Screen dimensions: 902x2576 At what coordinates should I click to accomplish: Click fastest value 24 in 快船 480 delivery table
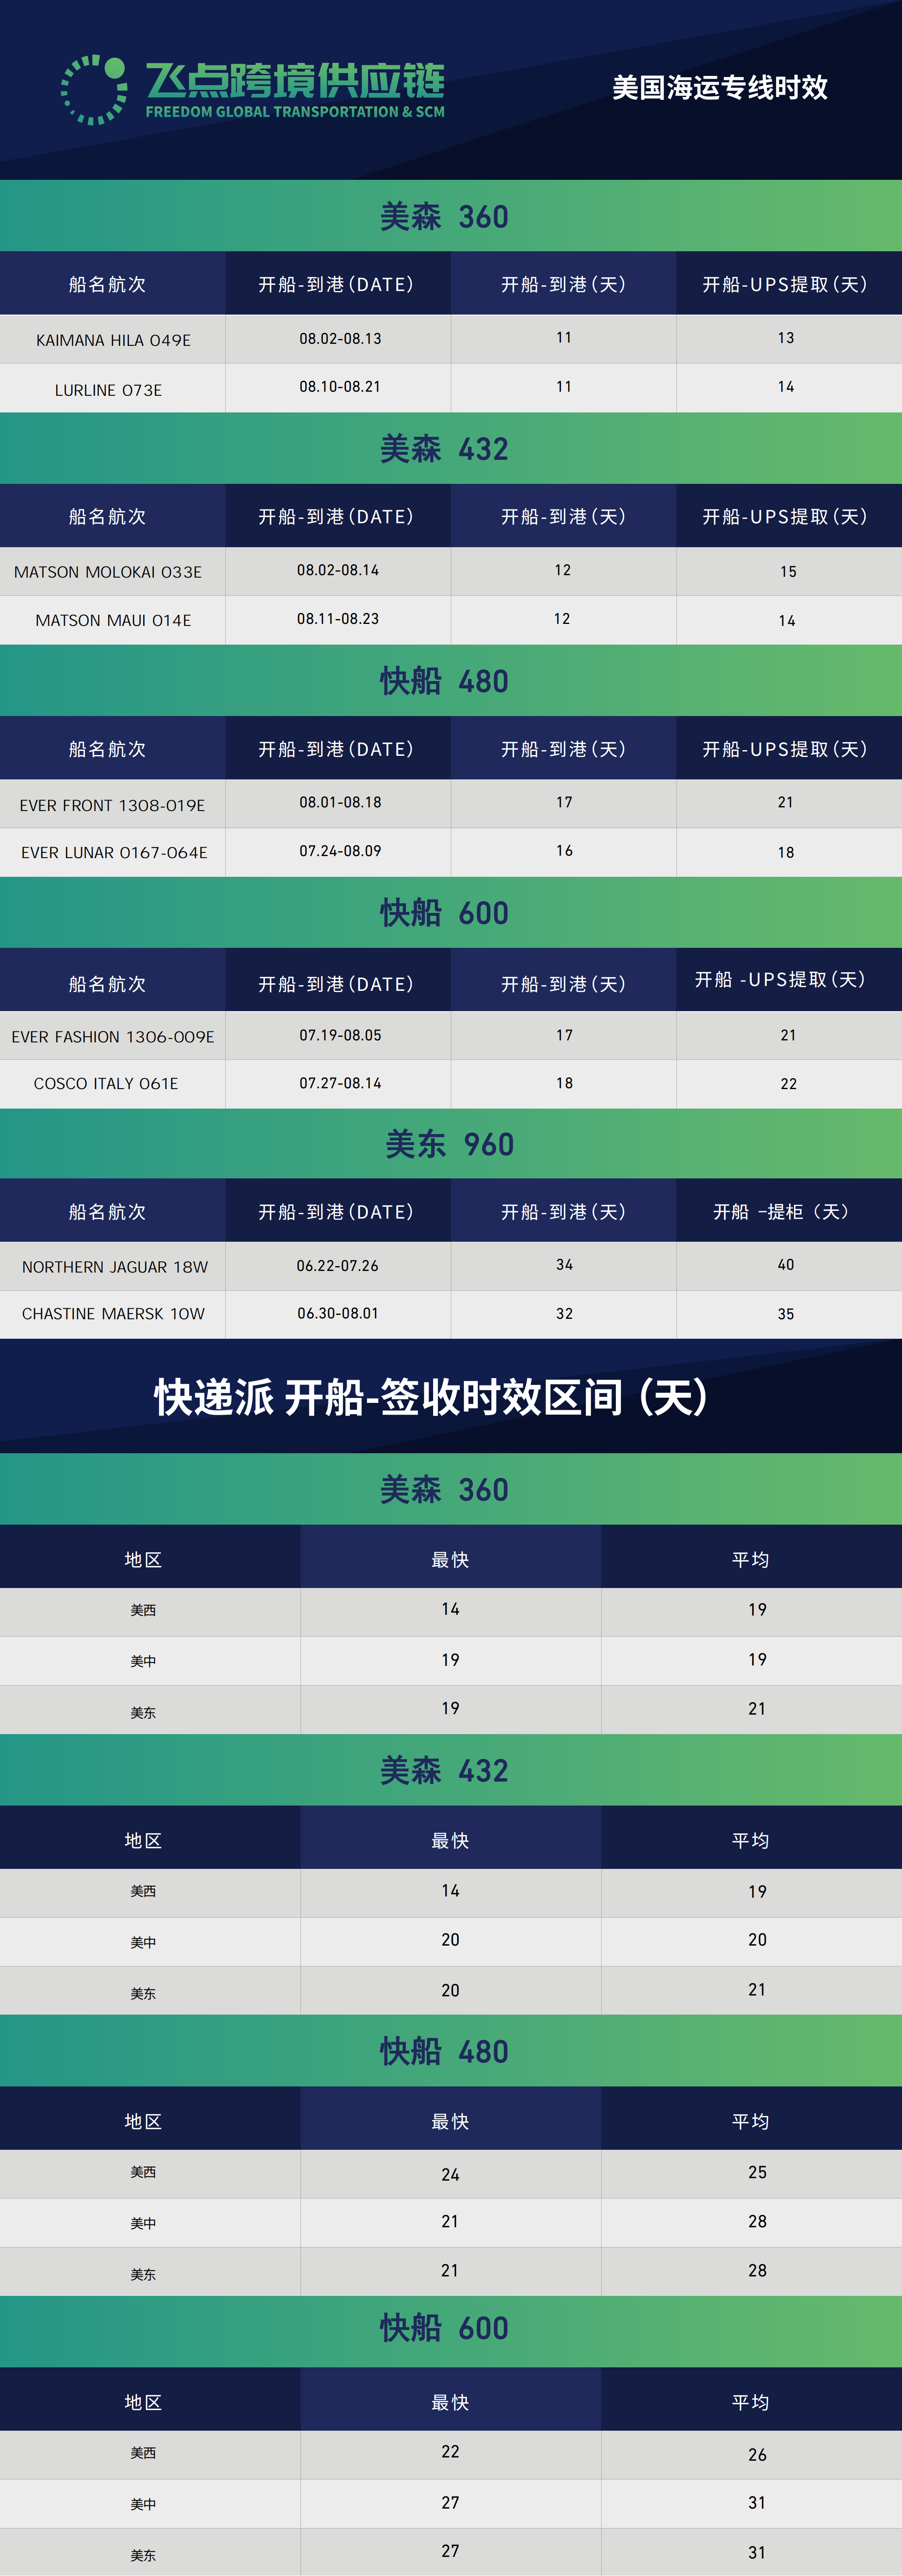450,2175
